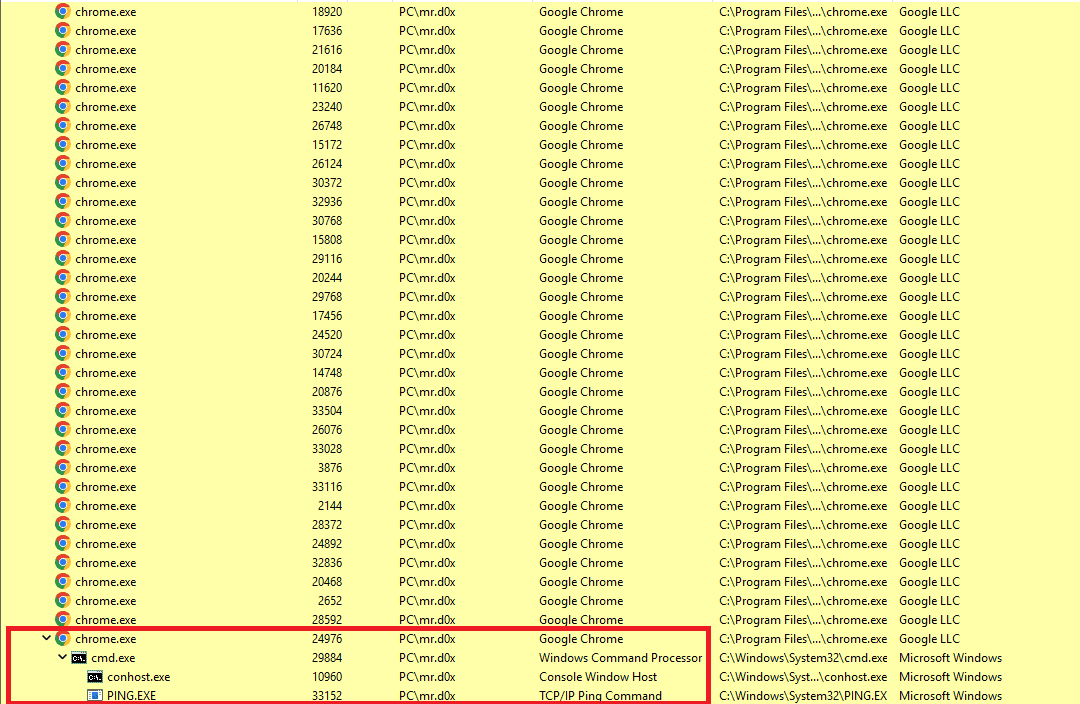Select the PING.EXE process name
Viewport: 1080px width, 704px height.
tap(131, 696)
